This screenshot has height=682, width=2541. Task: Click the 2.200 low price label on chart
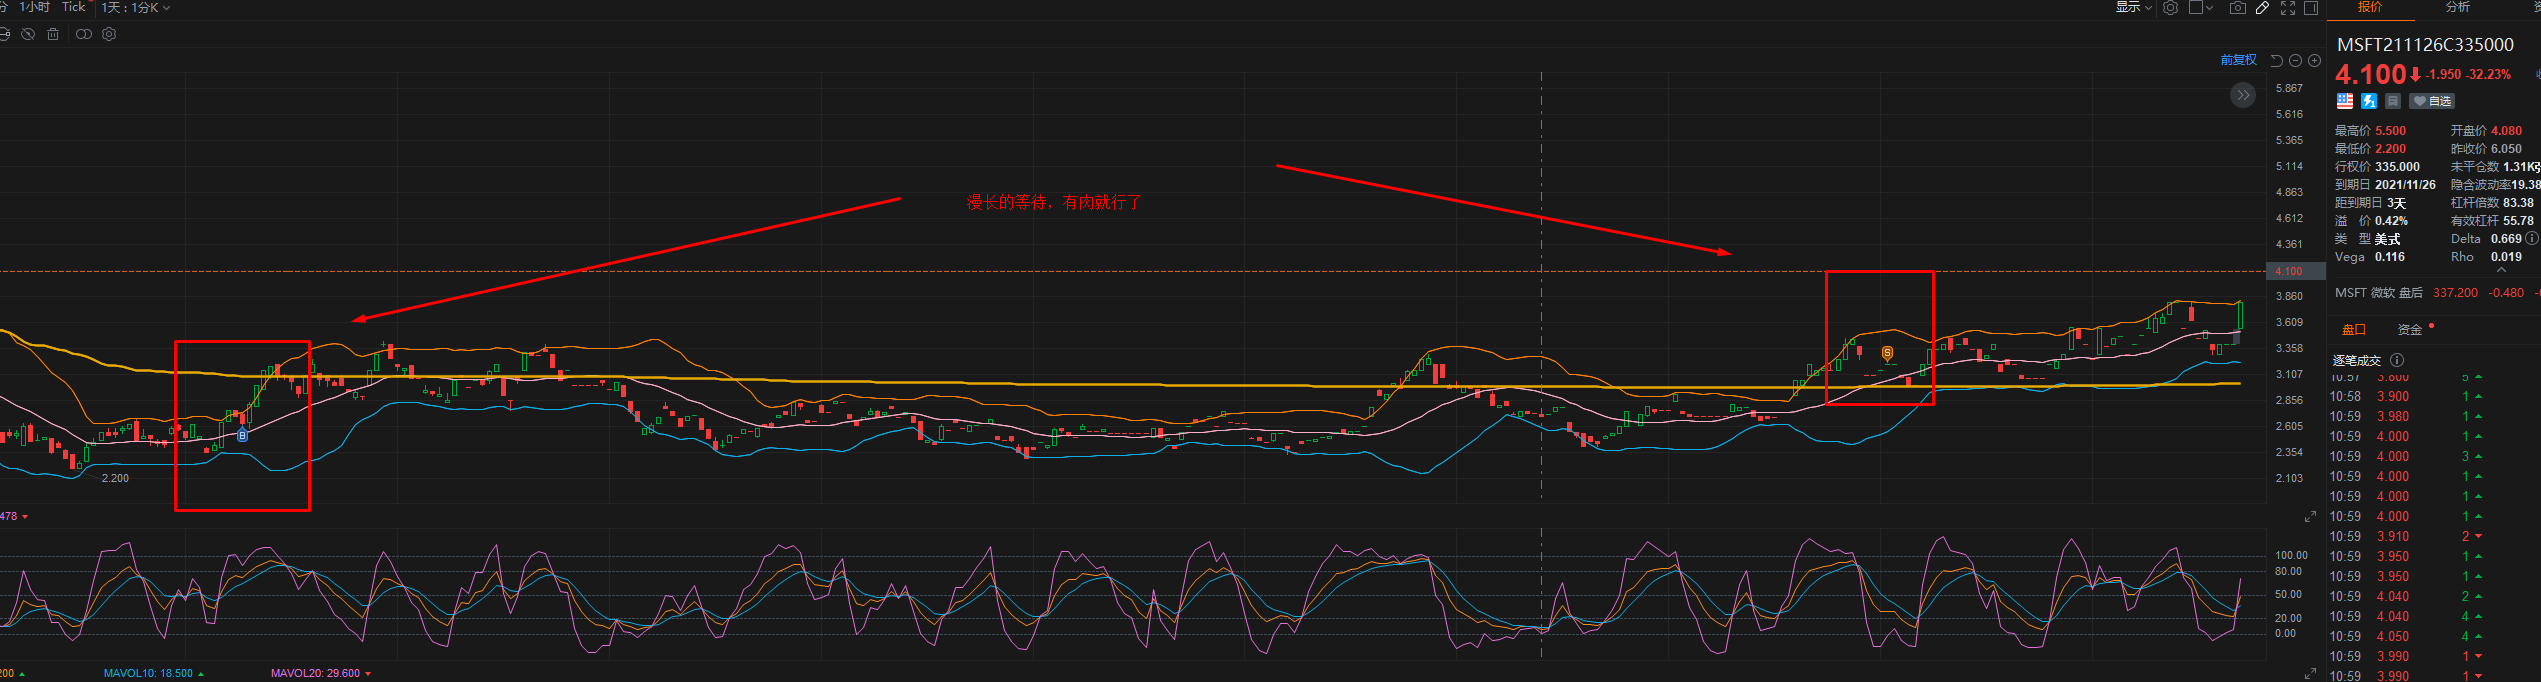115,478
